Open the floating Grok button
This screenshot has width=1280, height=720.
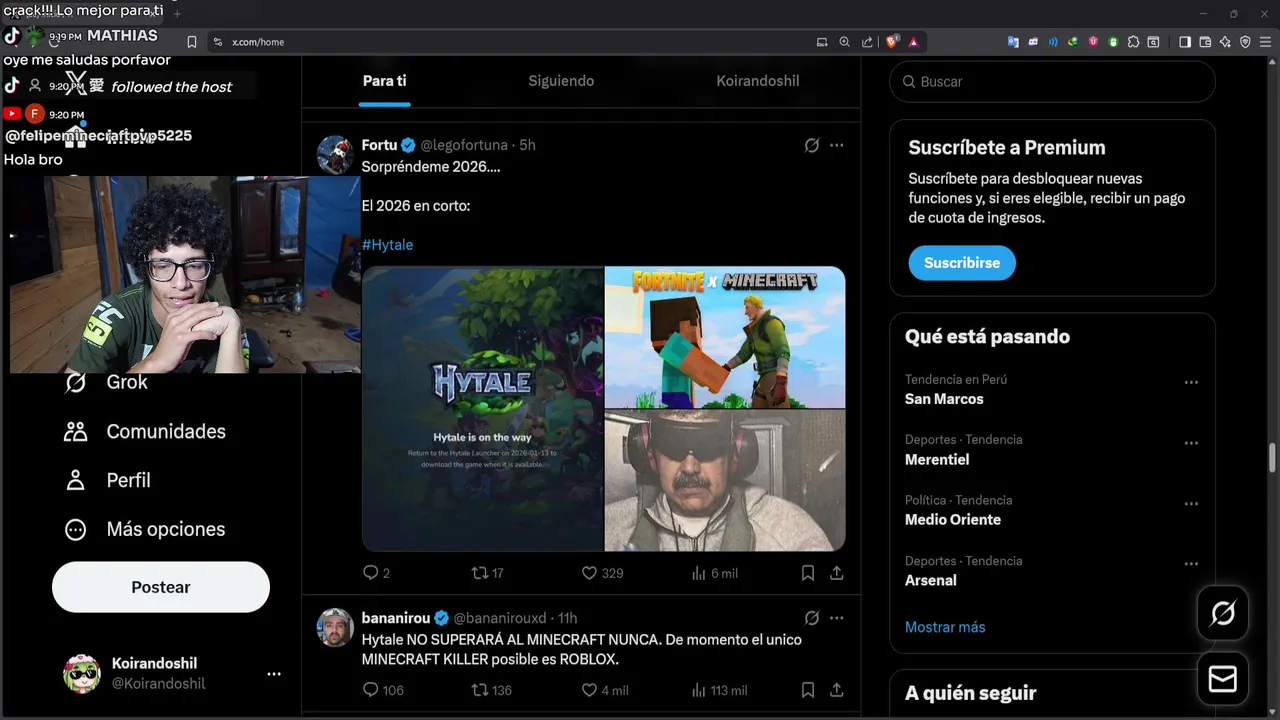coord(1223,613)
